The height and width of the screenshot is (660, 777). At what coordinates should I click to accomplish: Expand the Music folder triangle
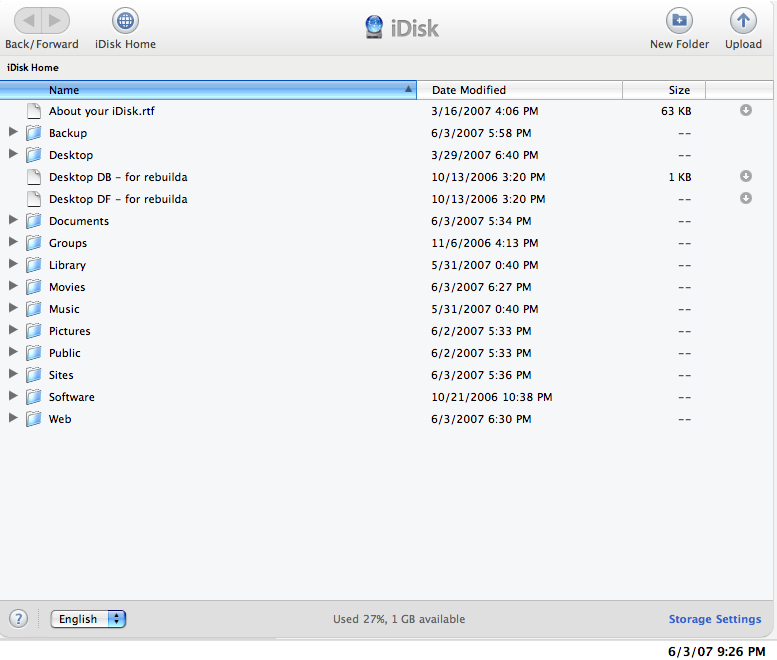point(13,308)
